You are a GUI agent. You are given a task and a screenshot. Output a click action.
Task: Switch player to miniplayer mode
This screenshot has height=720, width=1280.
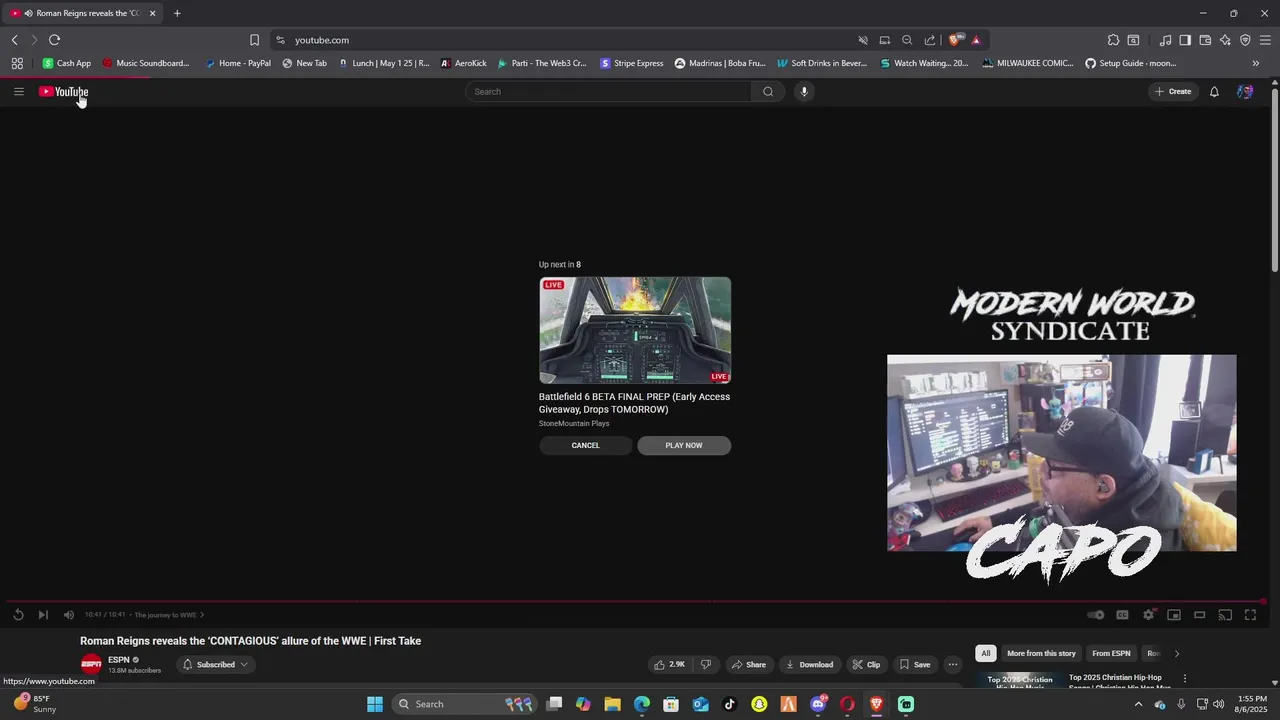coord(1174,615)
